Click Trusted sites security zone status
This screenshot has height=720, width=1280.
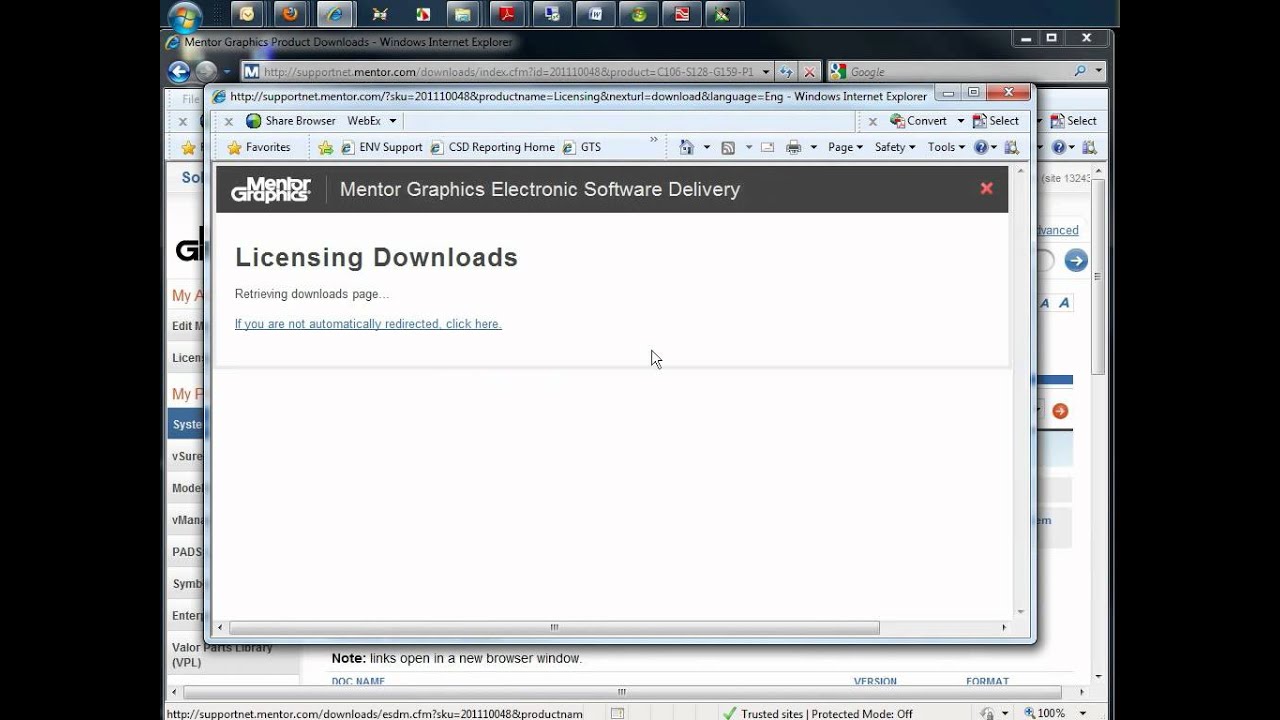point(817,713)
